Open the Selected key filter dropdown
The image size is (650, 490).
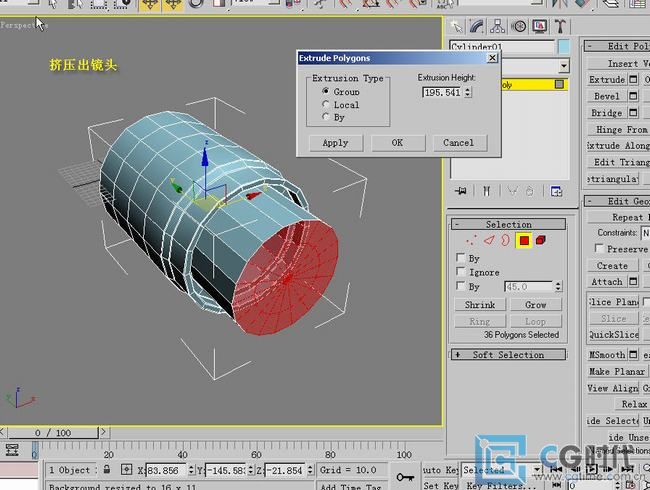click(x=537, y=470)
